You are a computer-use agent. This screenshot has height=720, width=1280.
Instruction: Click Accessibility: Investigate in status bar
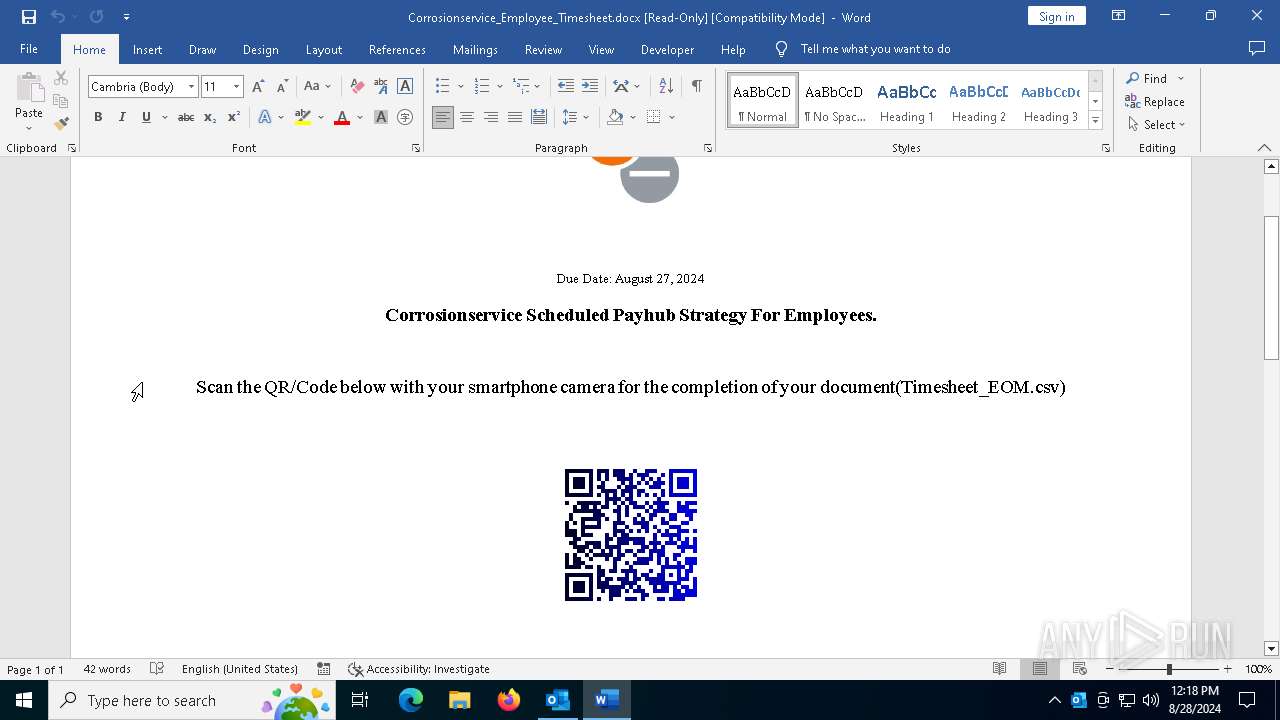[419, 669]
